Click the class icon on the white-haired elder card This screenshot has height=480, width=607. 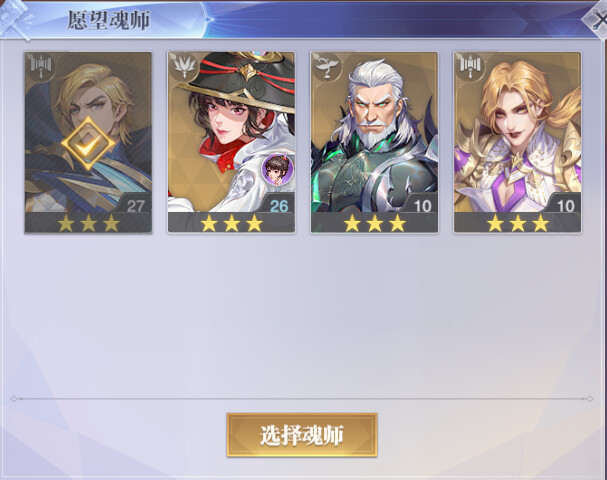click(327, 66)
